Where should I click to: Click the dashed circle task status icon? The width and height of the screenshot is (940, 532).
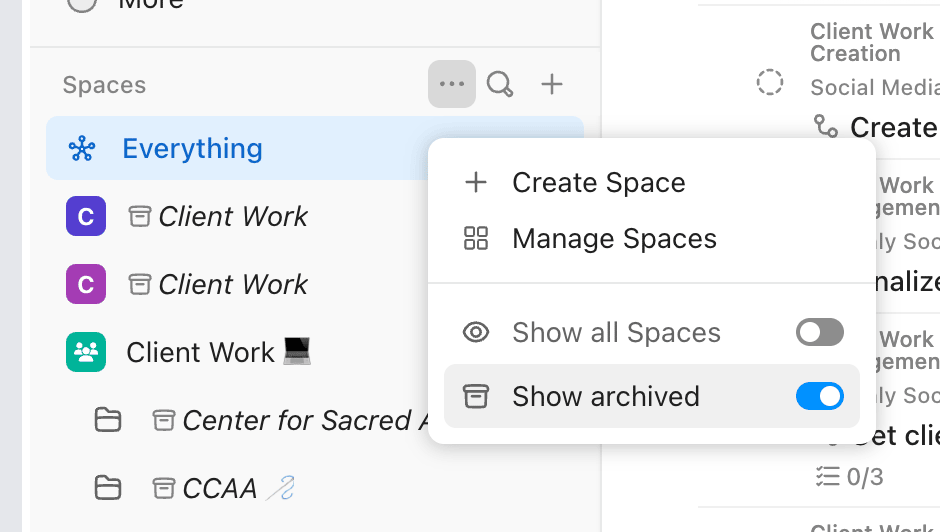click(x=770, y=82)
